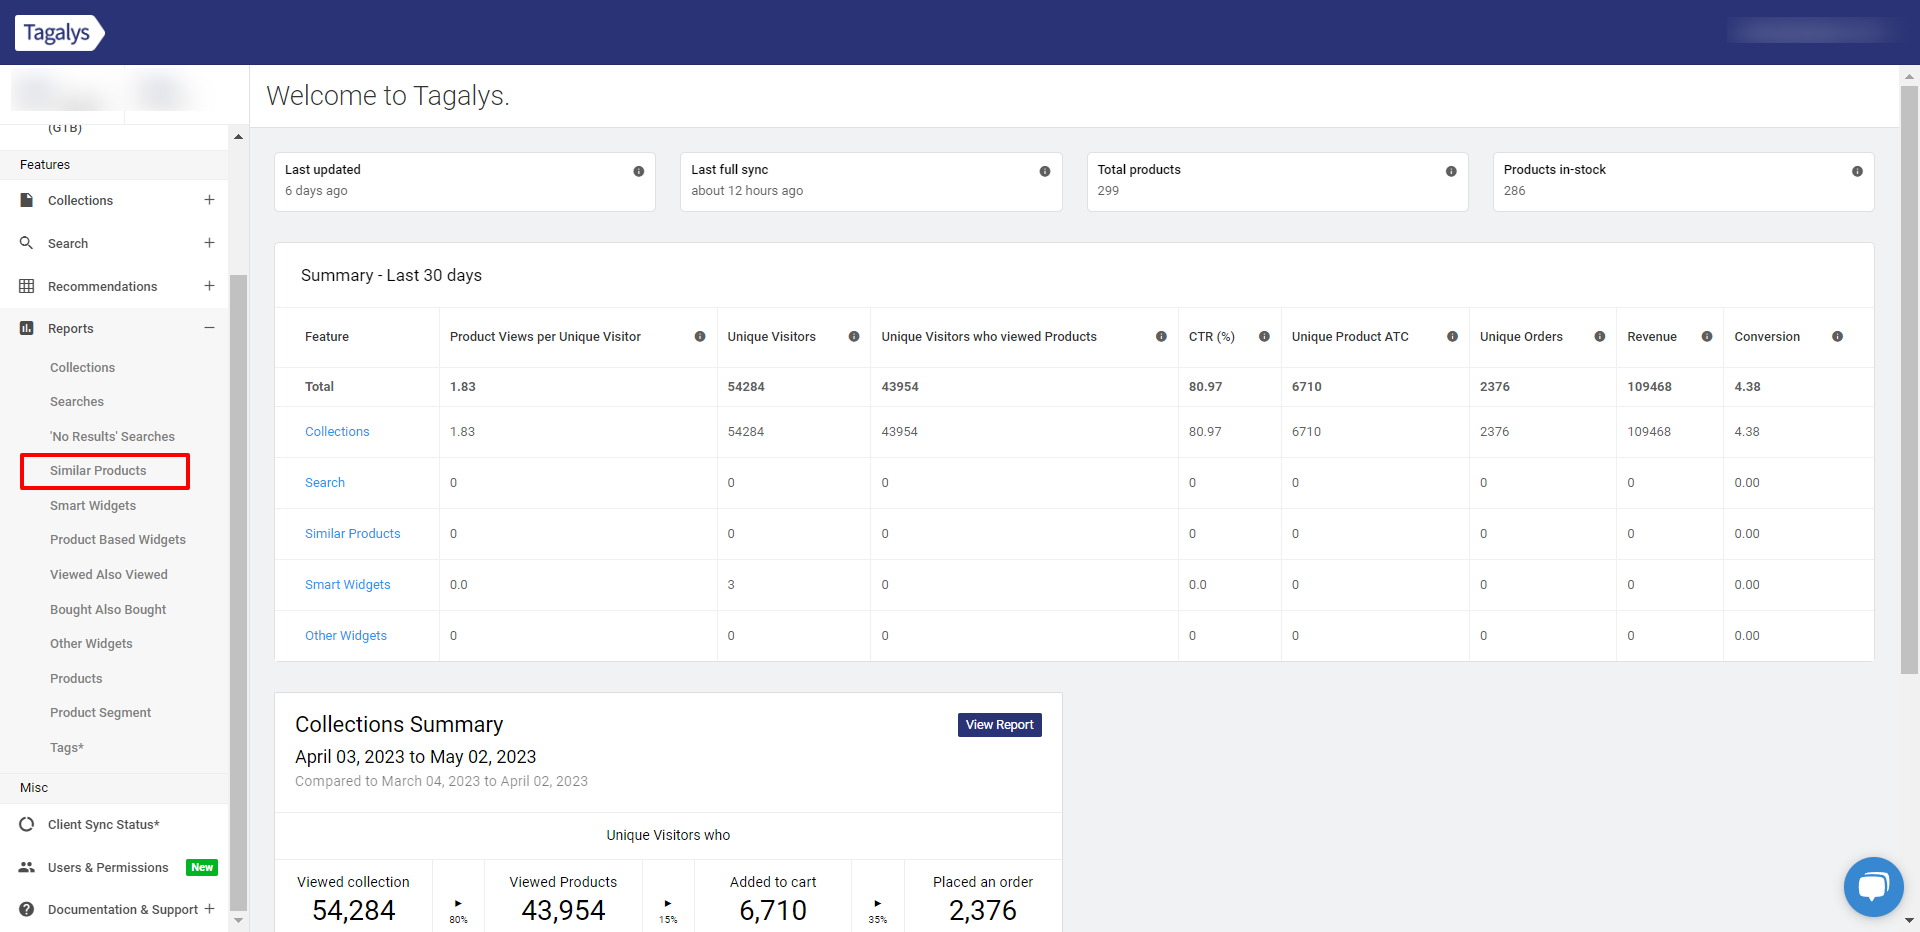Click Search link in summary table

(x=325, y=482)
